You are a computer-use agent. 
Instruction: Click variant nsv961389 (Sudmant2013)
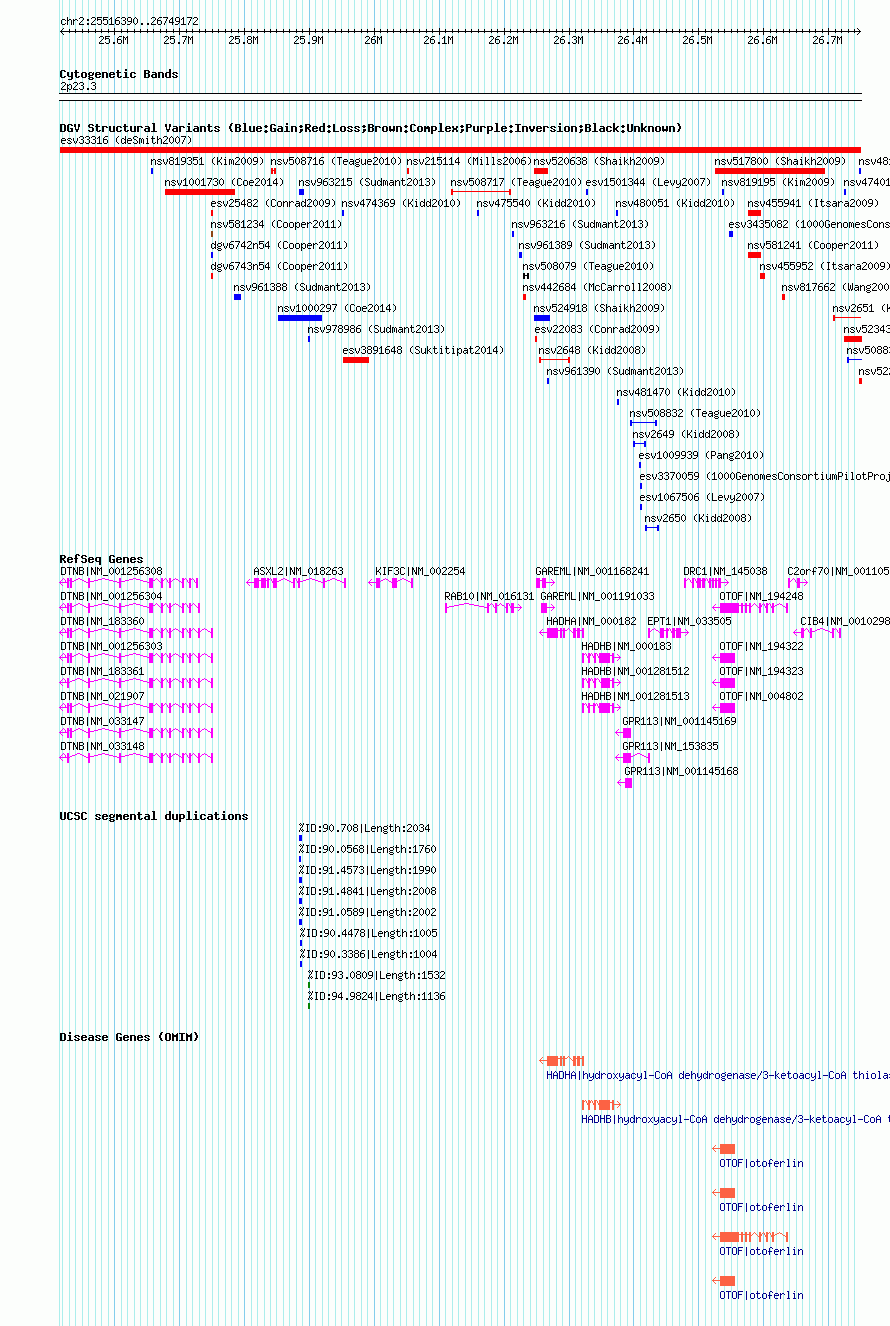click(x=587, y=245)
